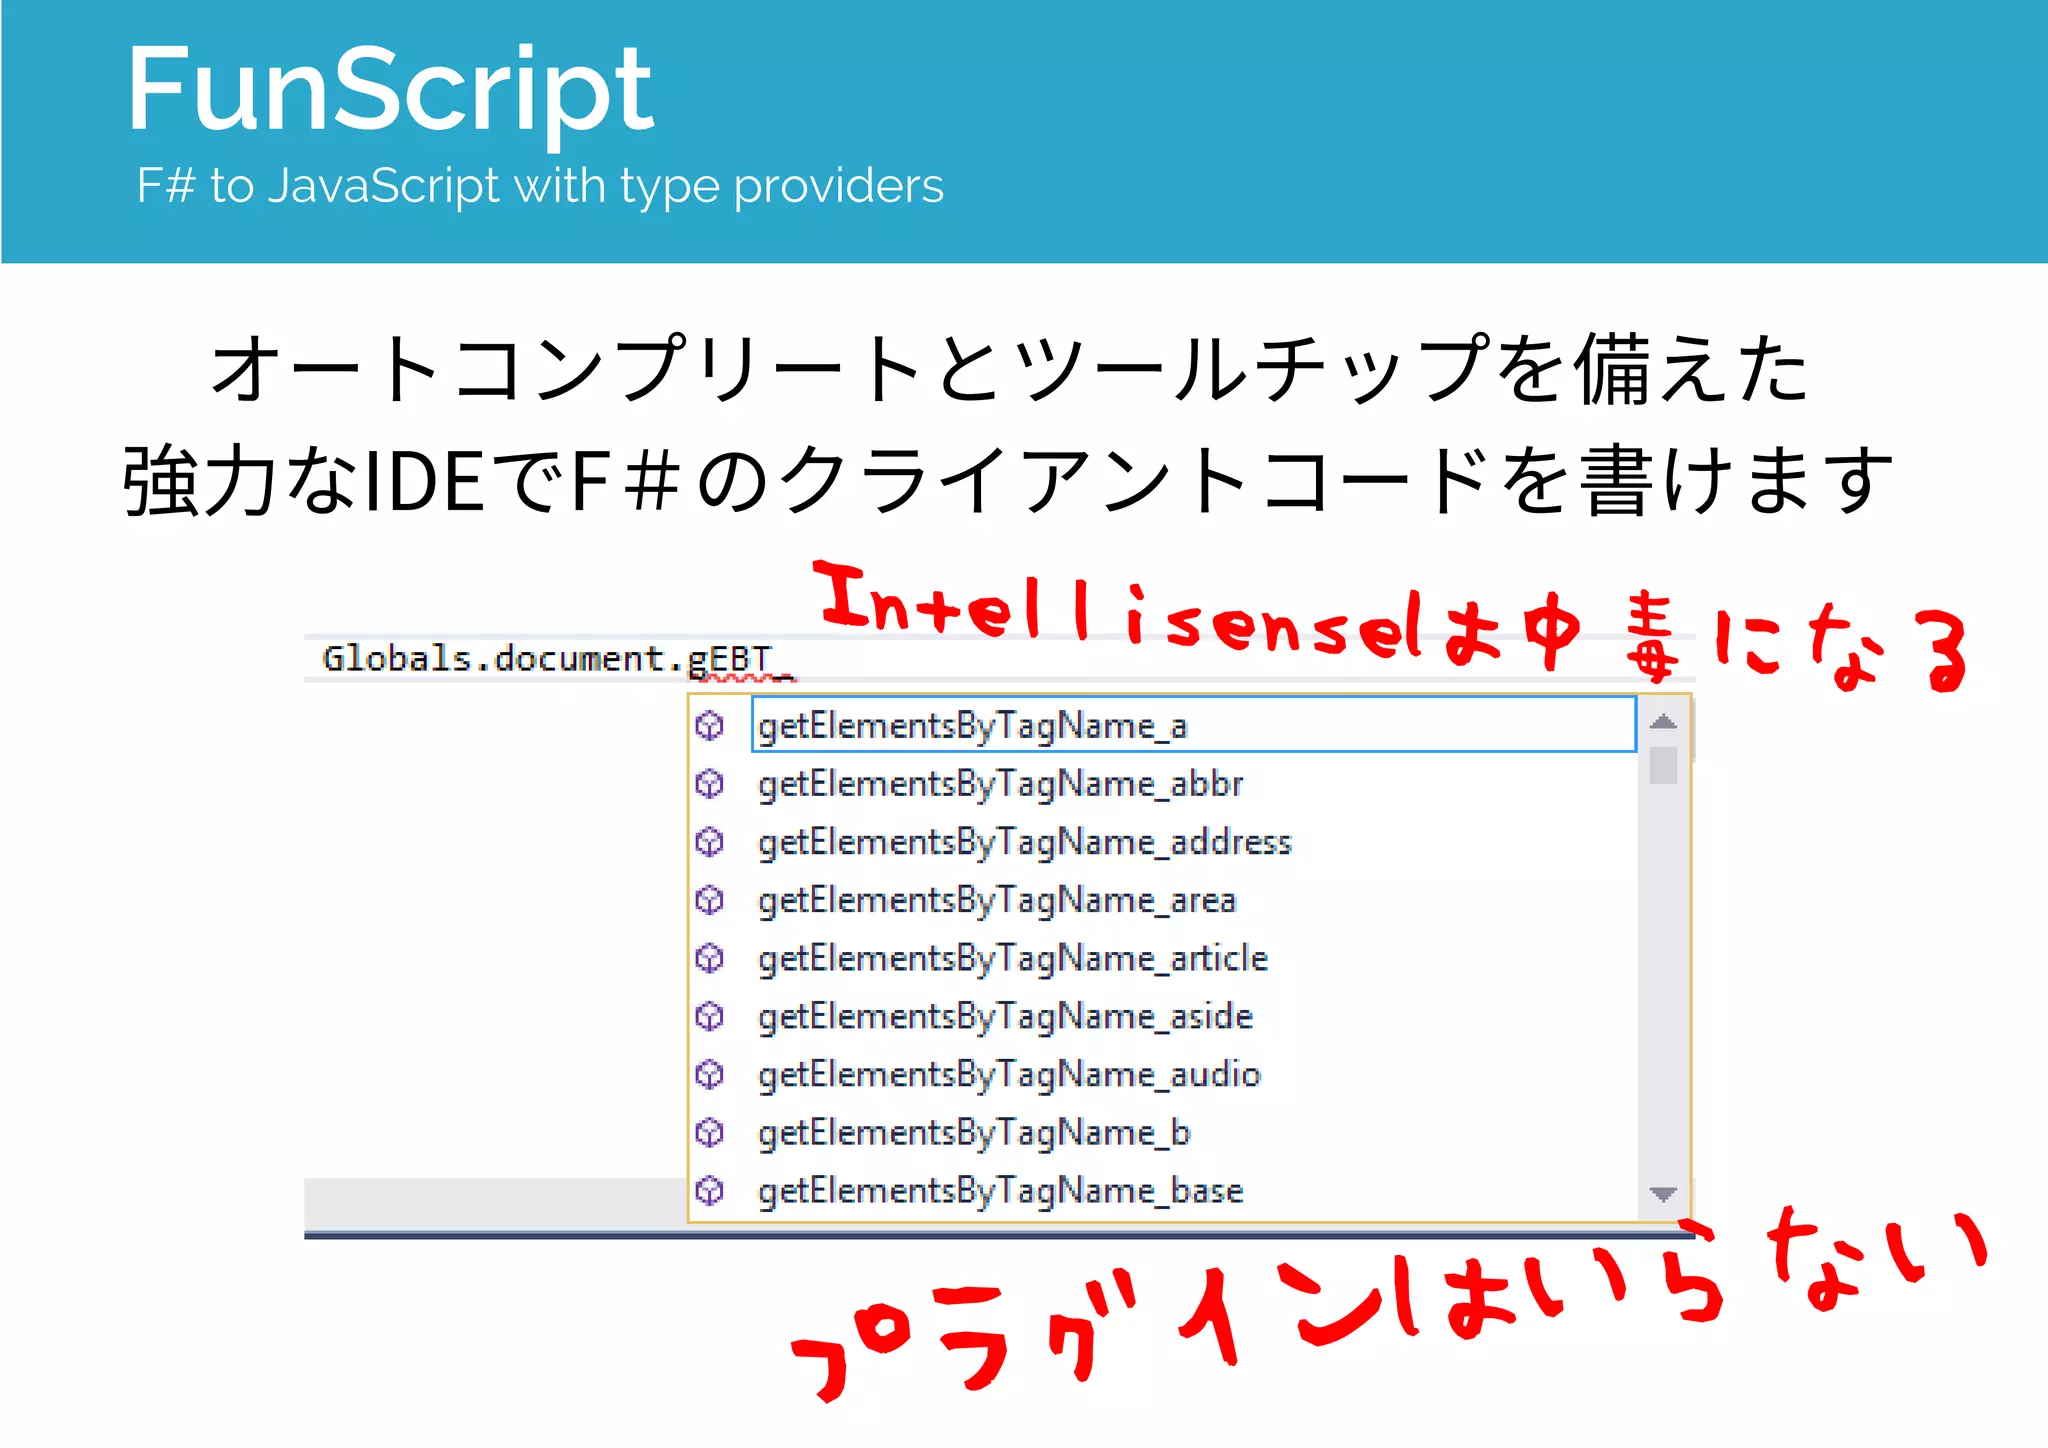This screenshot has width=2048, height=1448.
Task: Click the method icon beside getElementsByTagName_aside
Action: pos(709,1016)
